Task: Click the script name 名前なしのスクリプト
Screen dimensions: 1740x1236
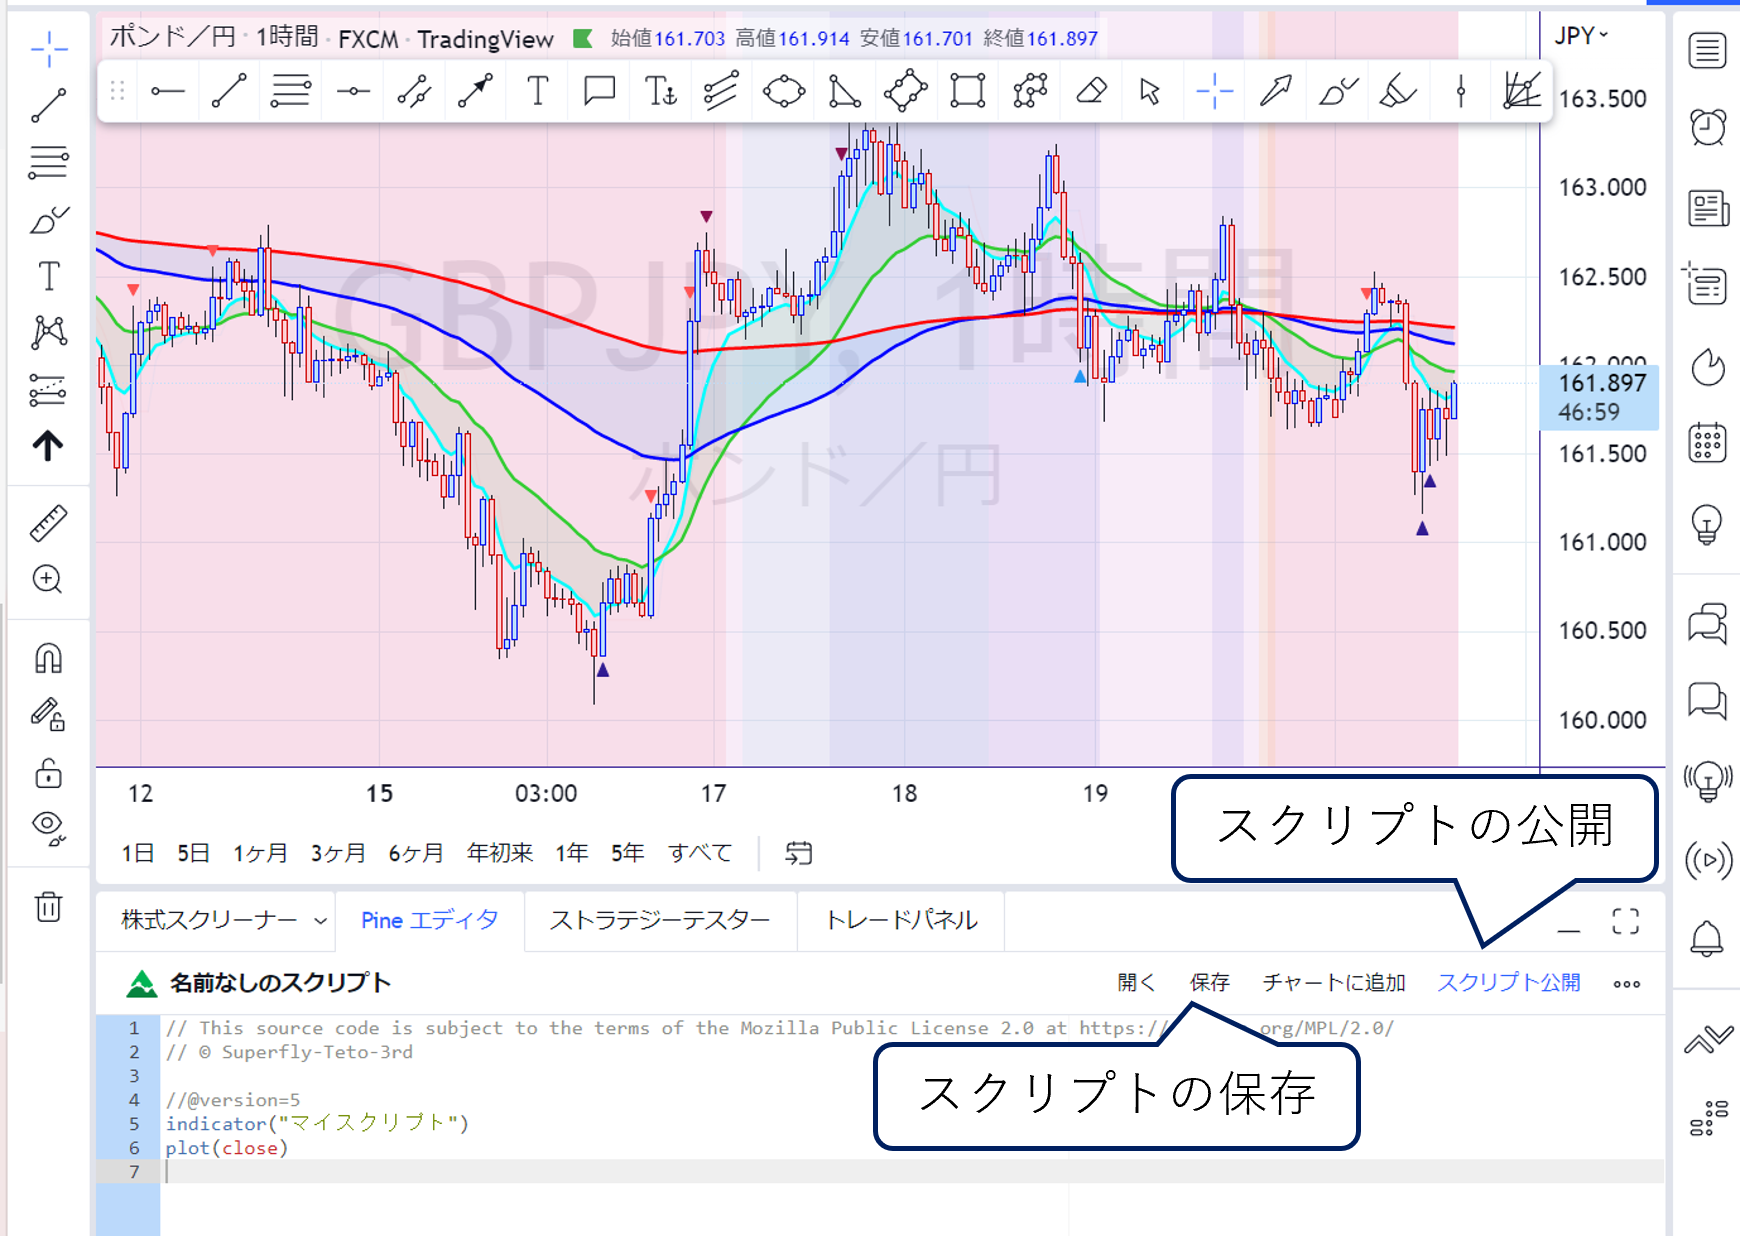Action: click(x=280, y=983)
